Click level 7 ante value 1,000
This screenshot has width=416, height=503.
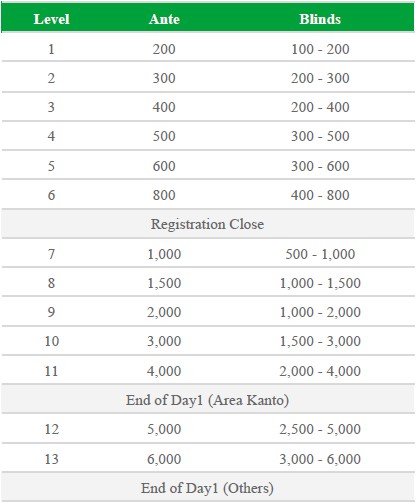coord(164,254)
